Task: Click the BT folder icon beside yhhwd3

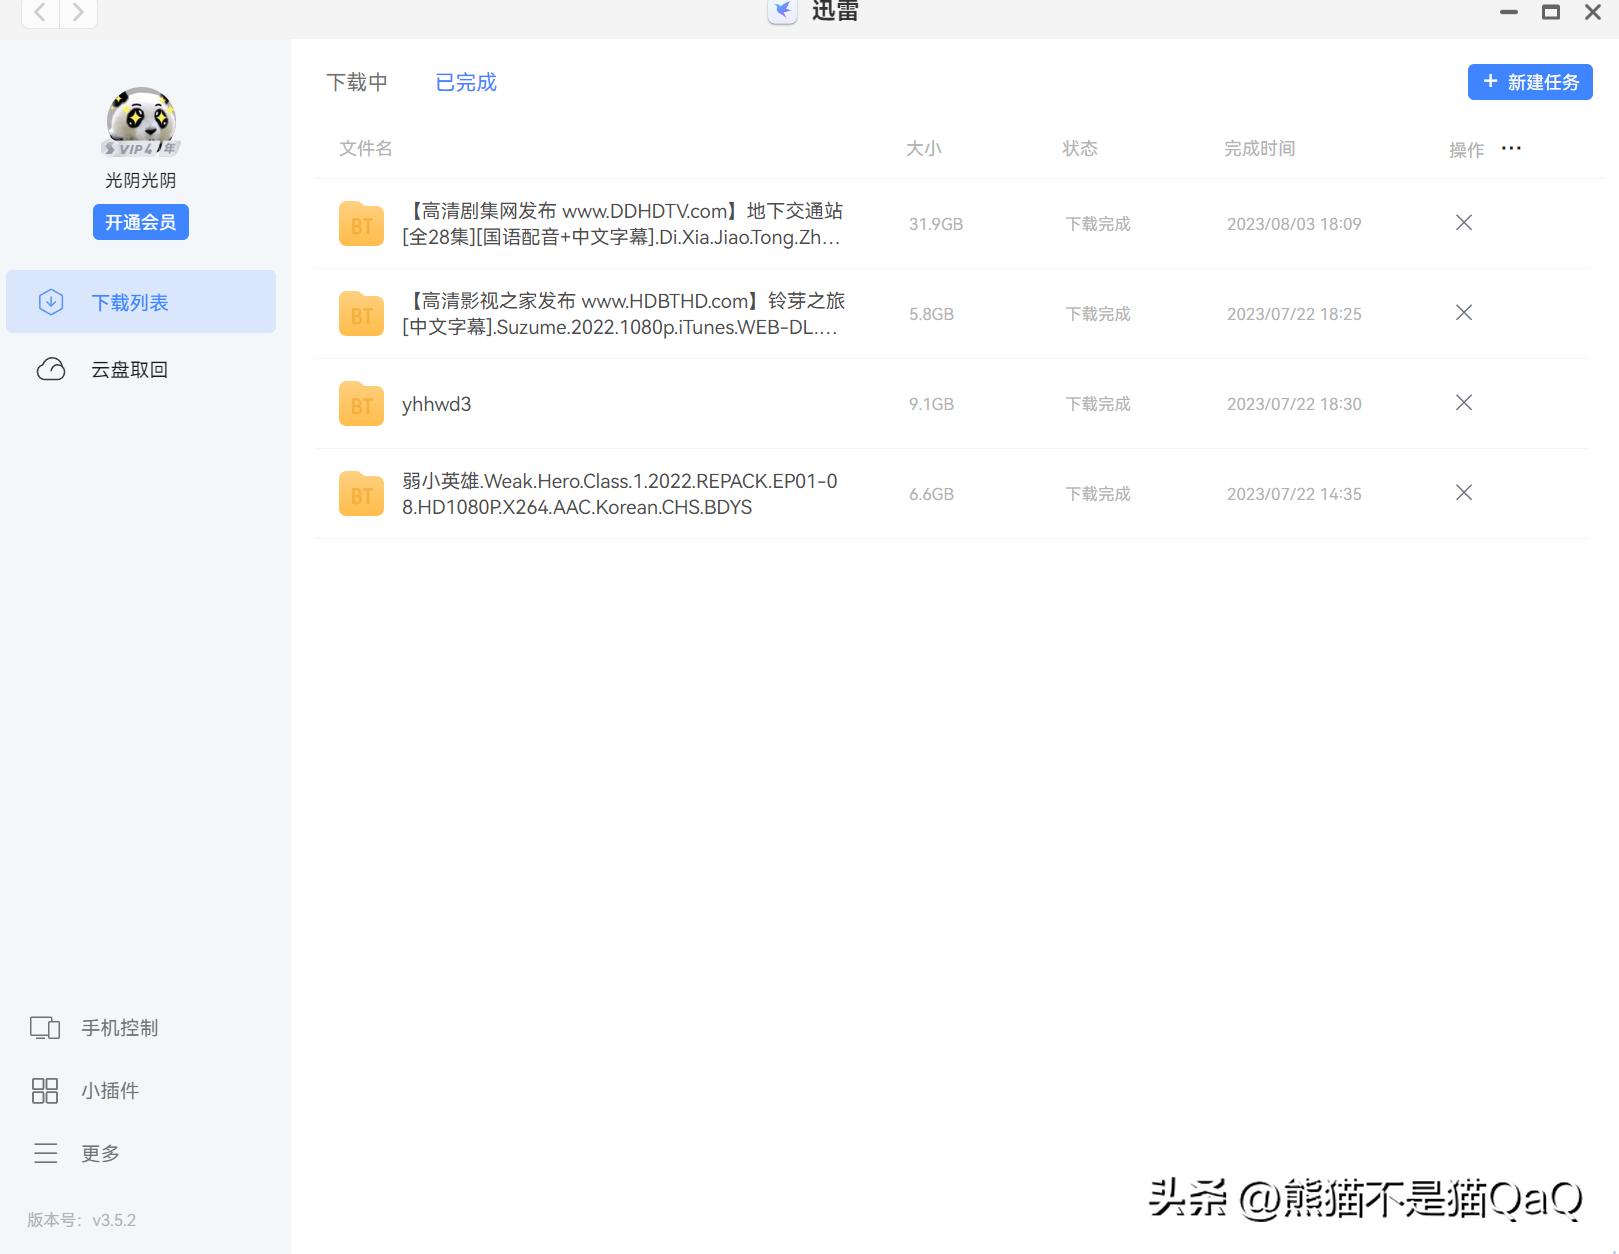Action: [x=360, y=404]
